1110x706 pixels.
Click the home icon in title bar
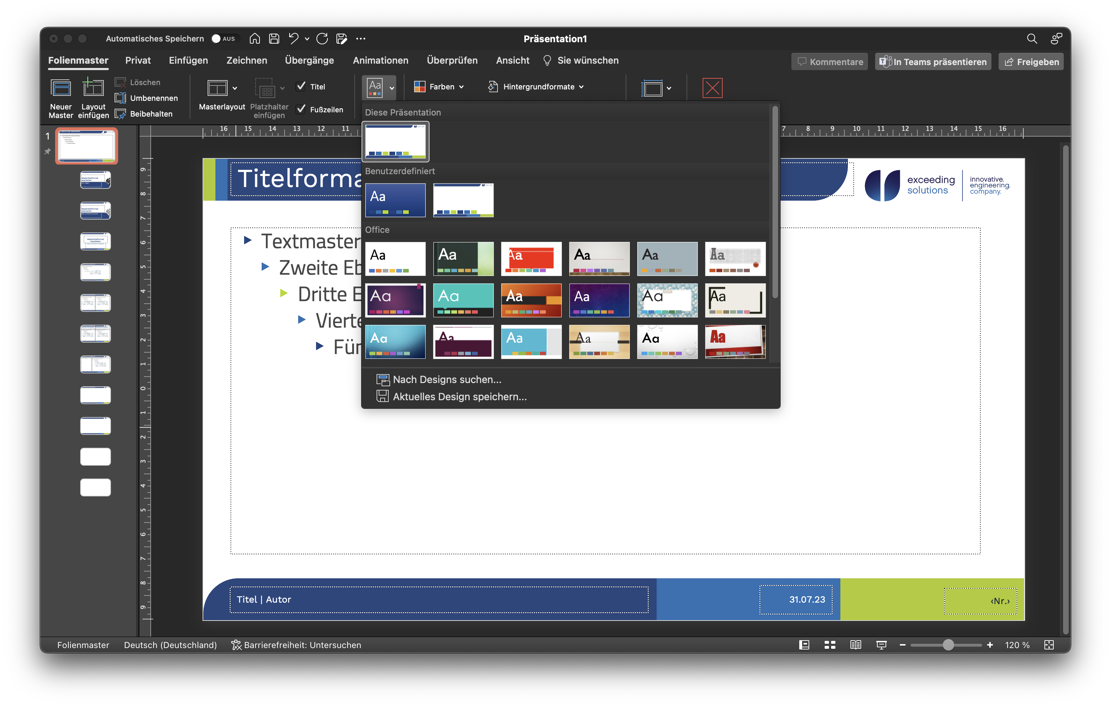[255, 39]
